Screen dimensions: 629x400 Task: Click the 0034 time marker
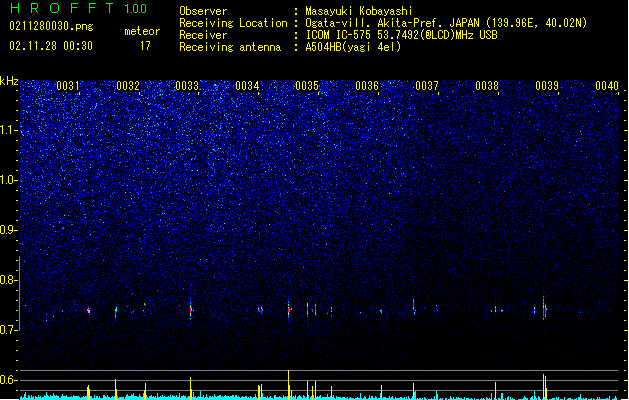click(x=247, y=85)
